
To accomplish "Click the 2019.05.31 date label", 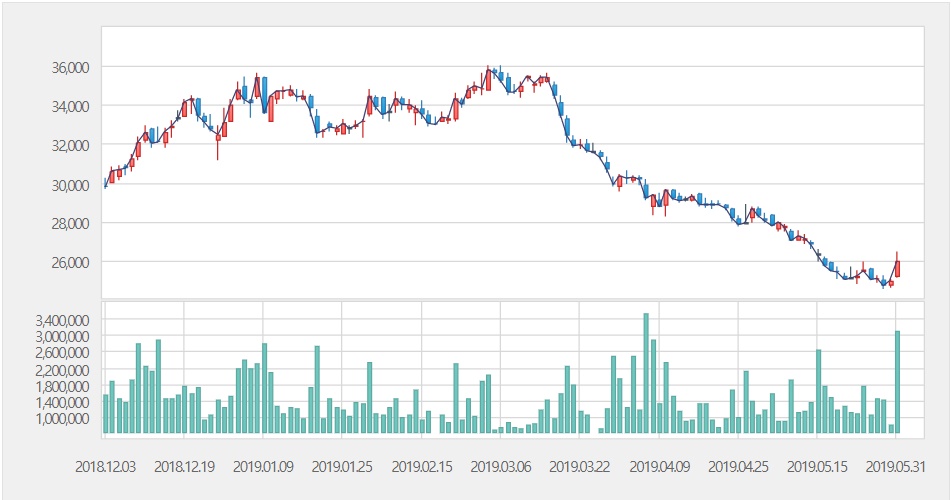I will coord(896,466).
